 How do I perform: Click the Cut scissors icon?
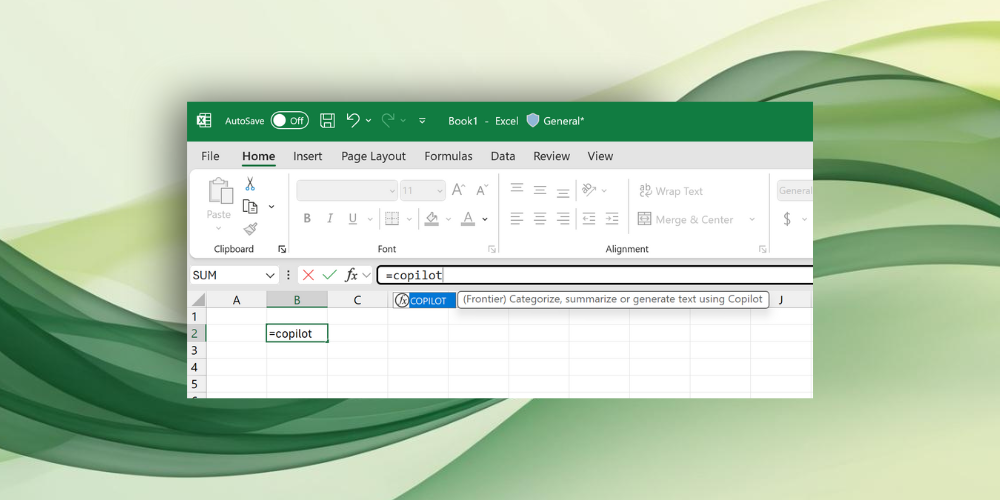point(250,184)
